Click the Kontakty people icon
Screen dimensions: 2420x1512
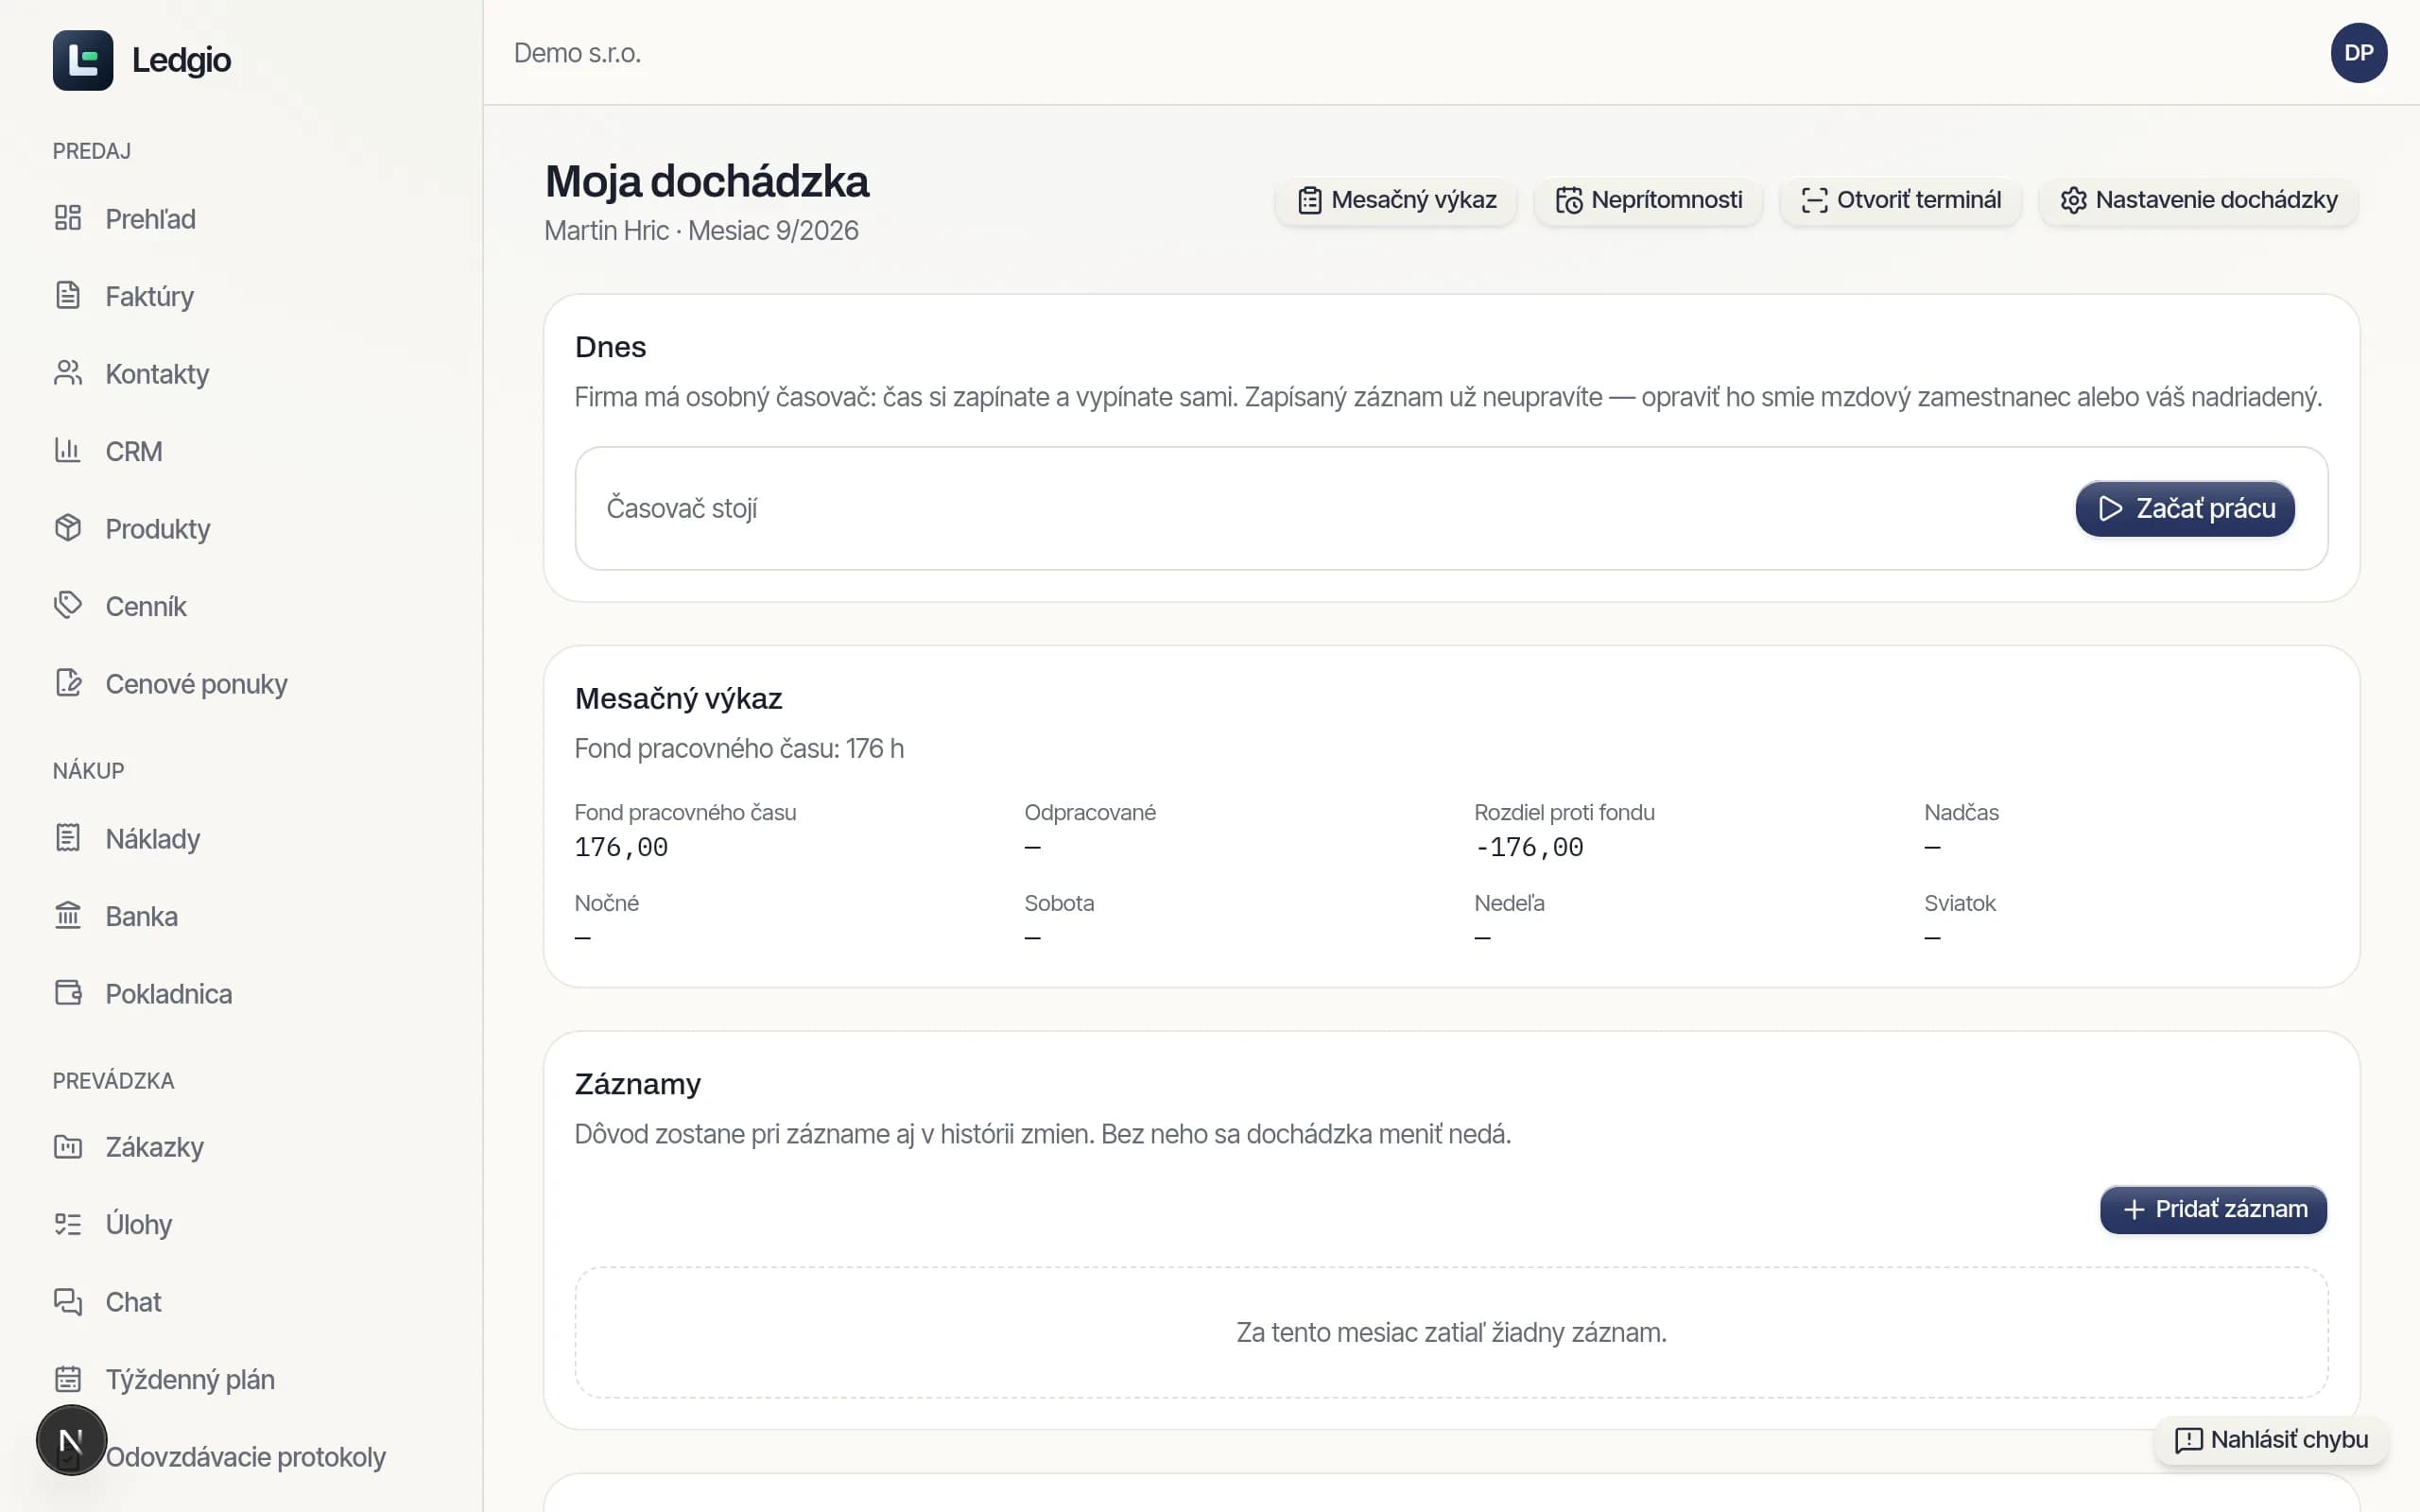(68, 373)
